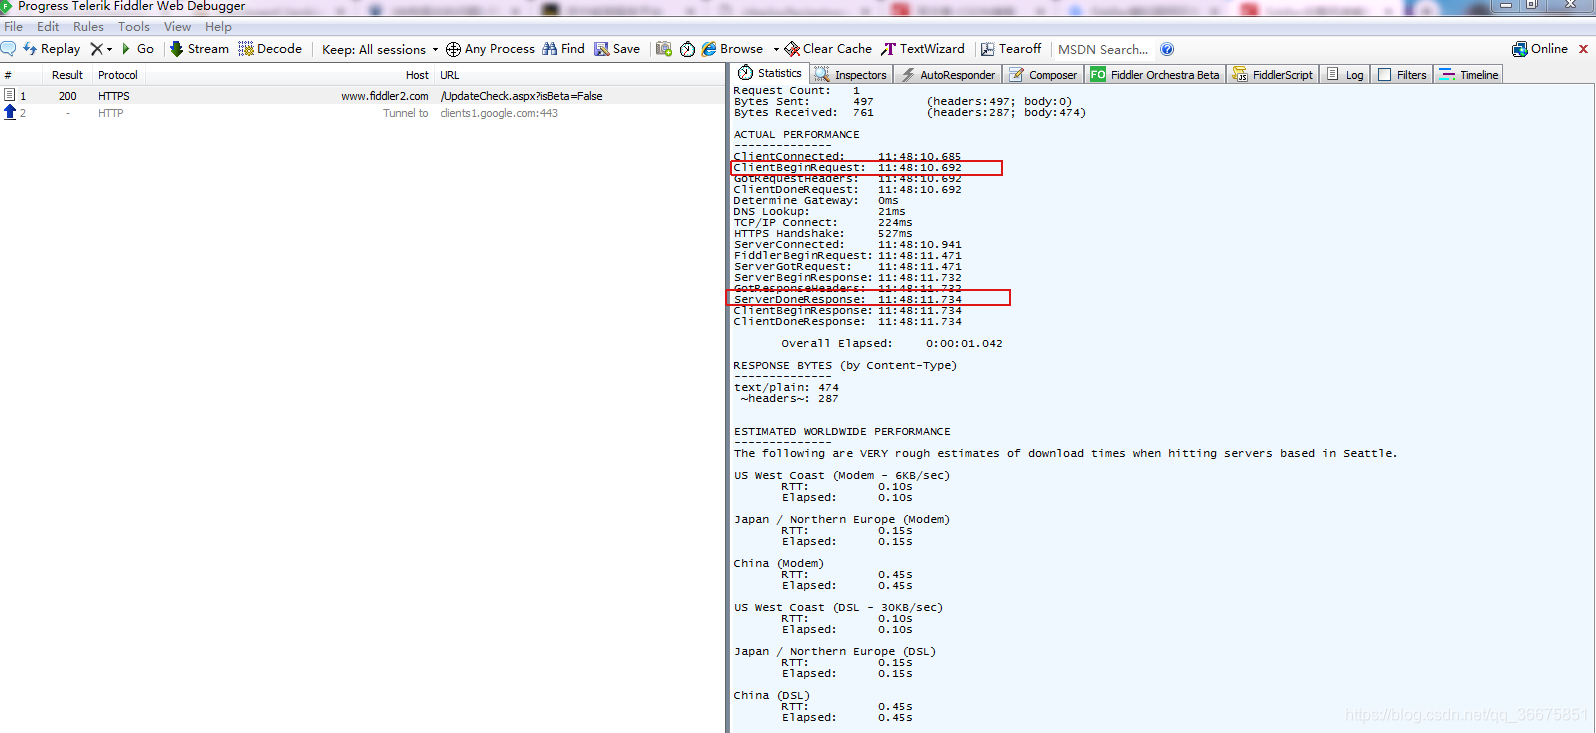Open the TextWizard tool

(923, 49)
